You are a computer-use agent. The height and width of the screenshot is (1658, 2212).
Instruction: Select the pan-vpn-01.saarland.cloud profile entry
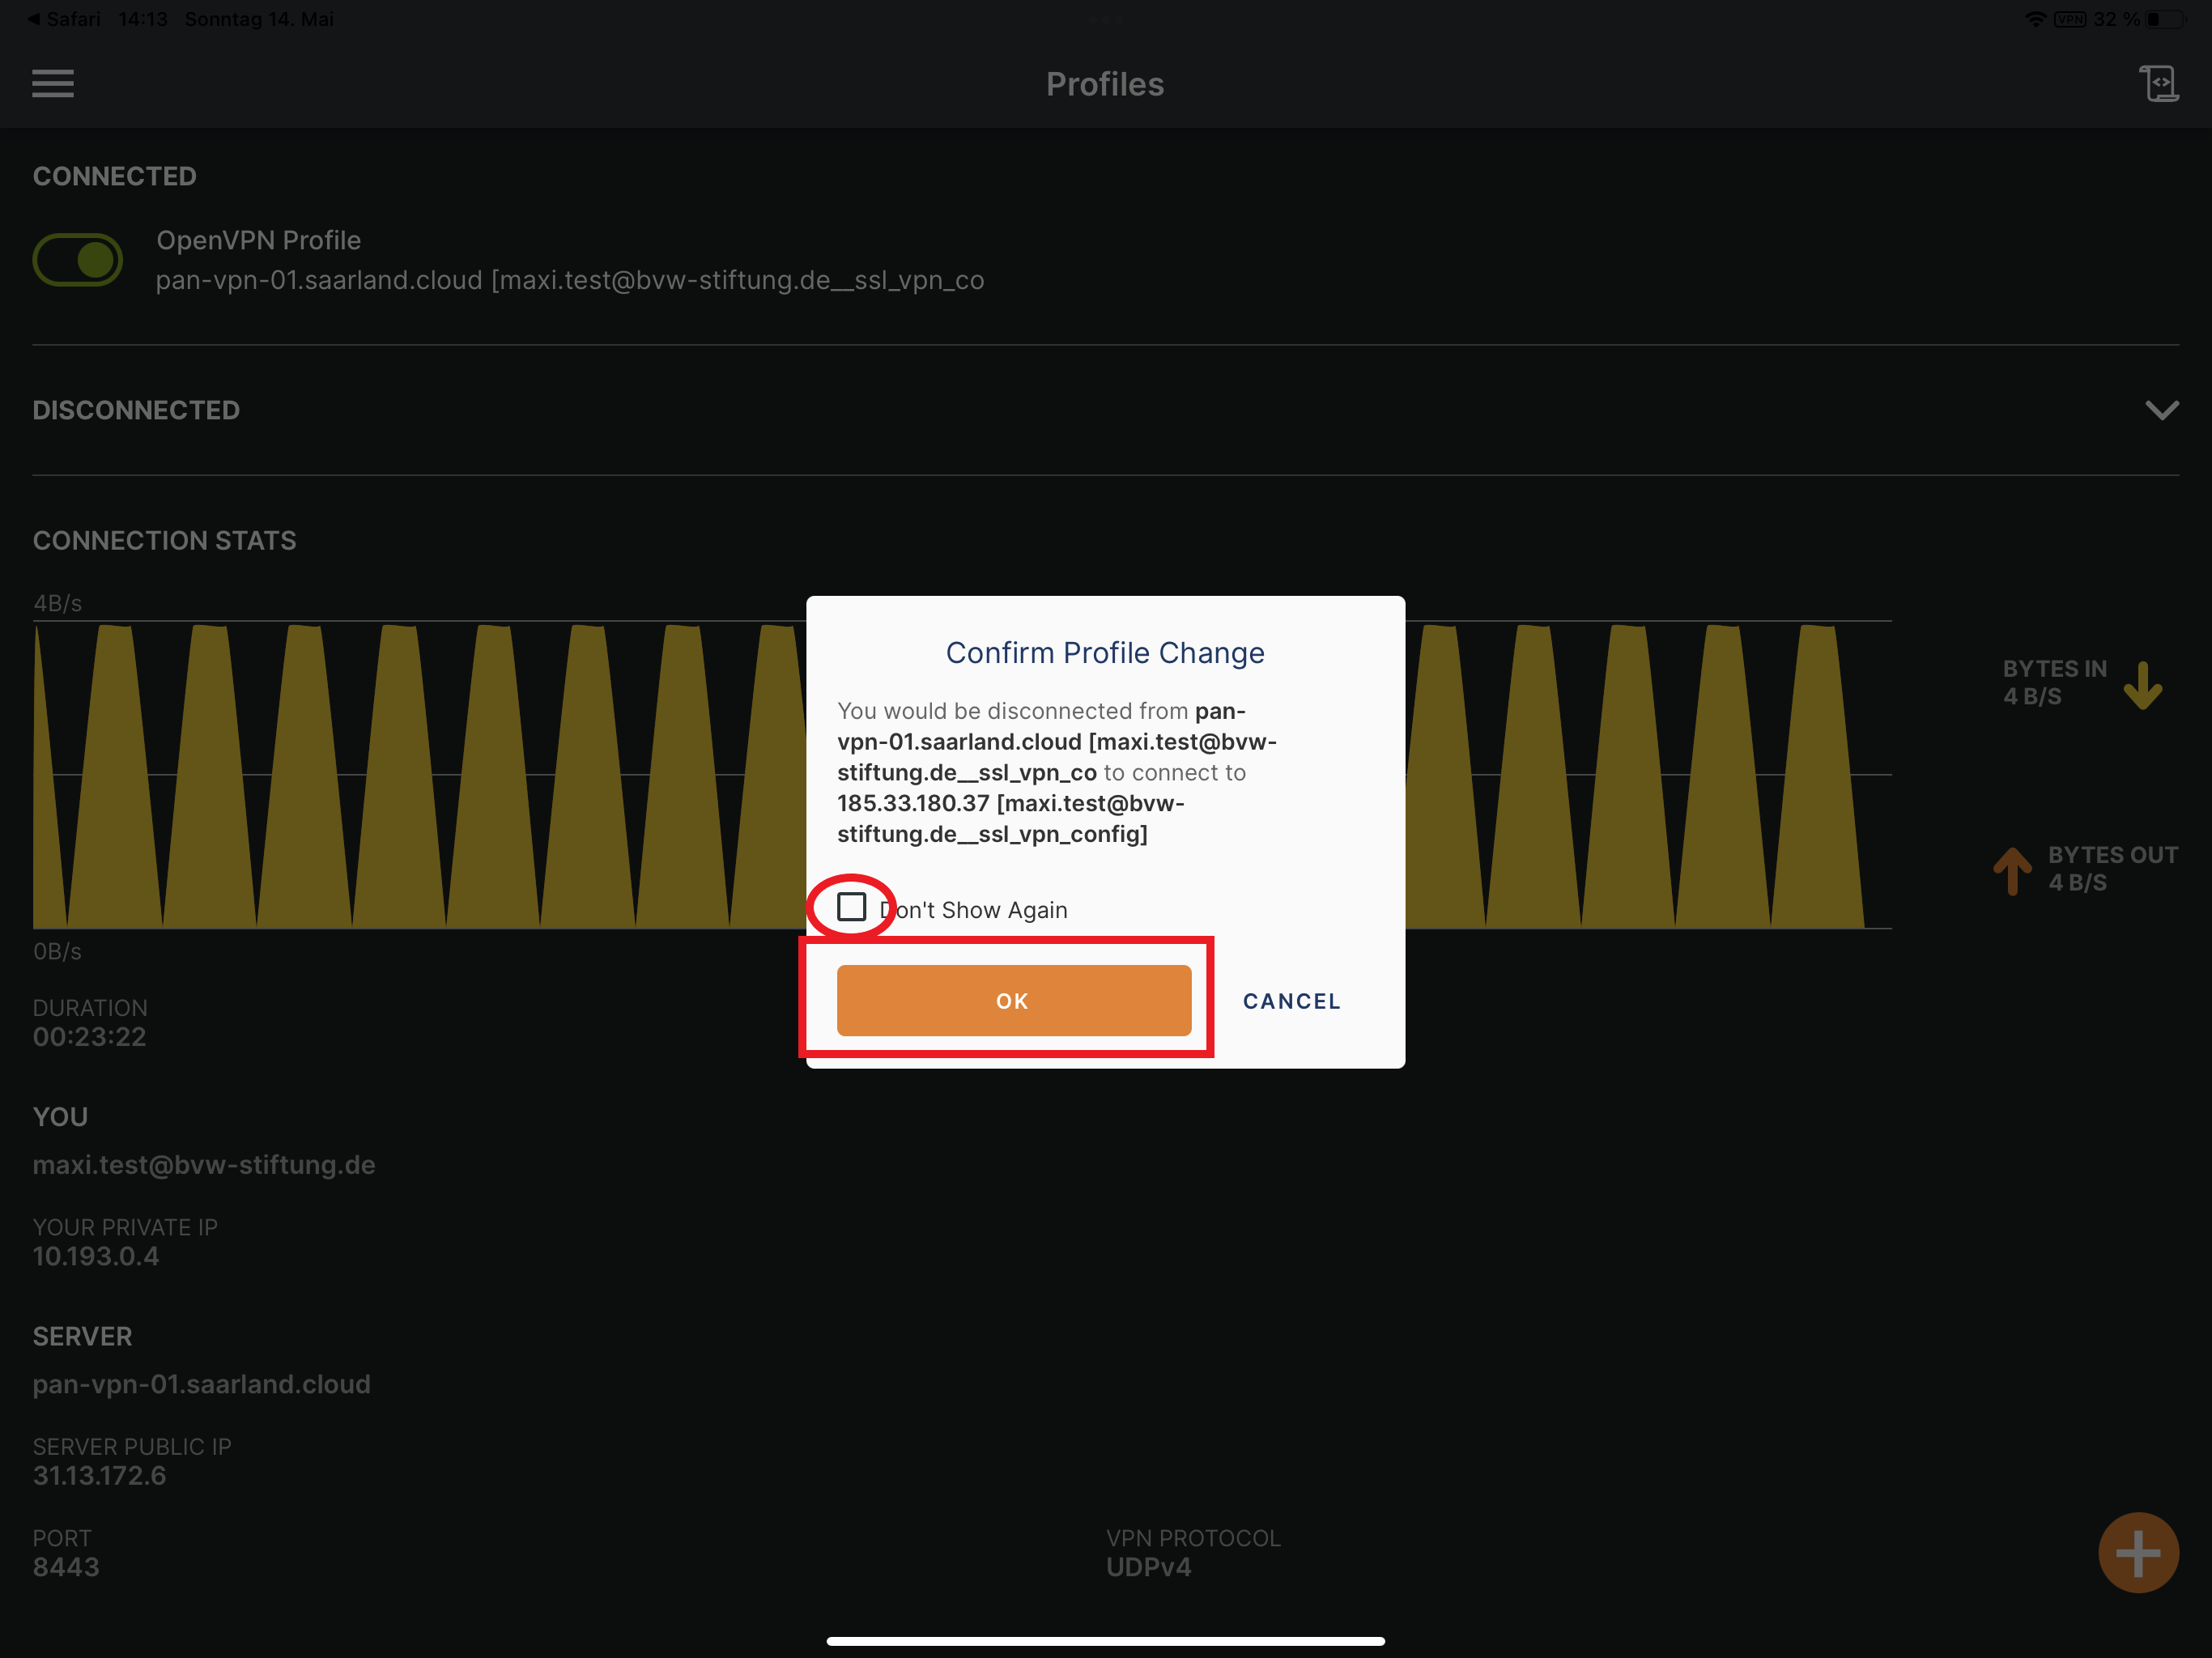[569, 261]
